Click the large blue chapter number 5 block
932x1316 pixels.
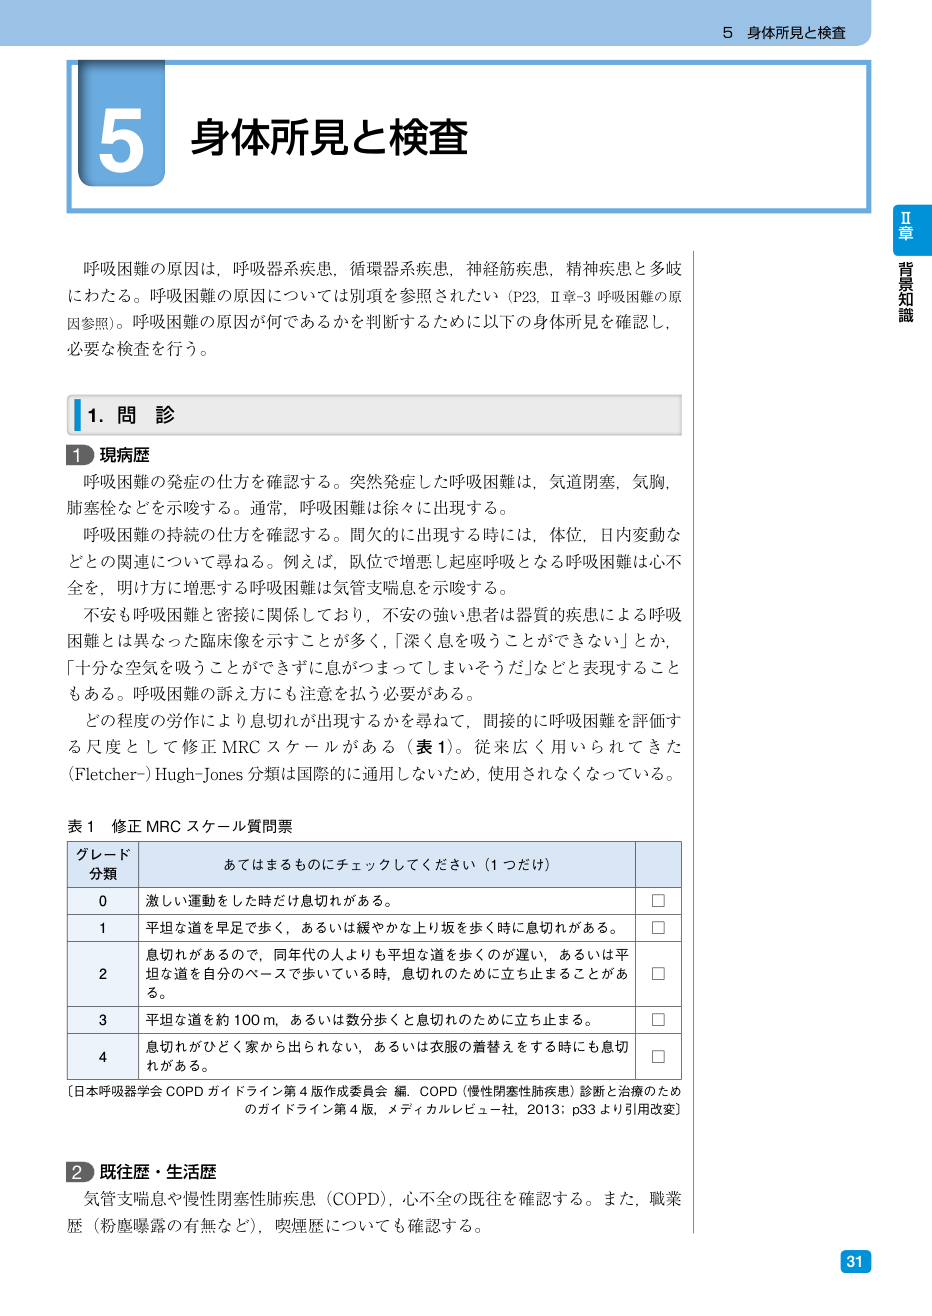tap(122, 124)
